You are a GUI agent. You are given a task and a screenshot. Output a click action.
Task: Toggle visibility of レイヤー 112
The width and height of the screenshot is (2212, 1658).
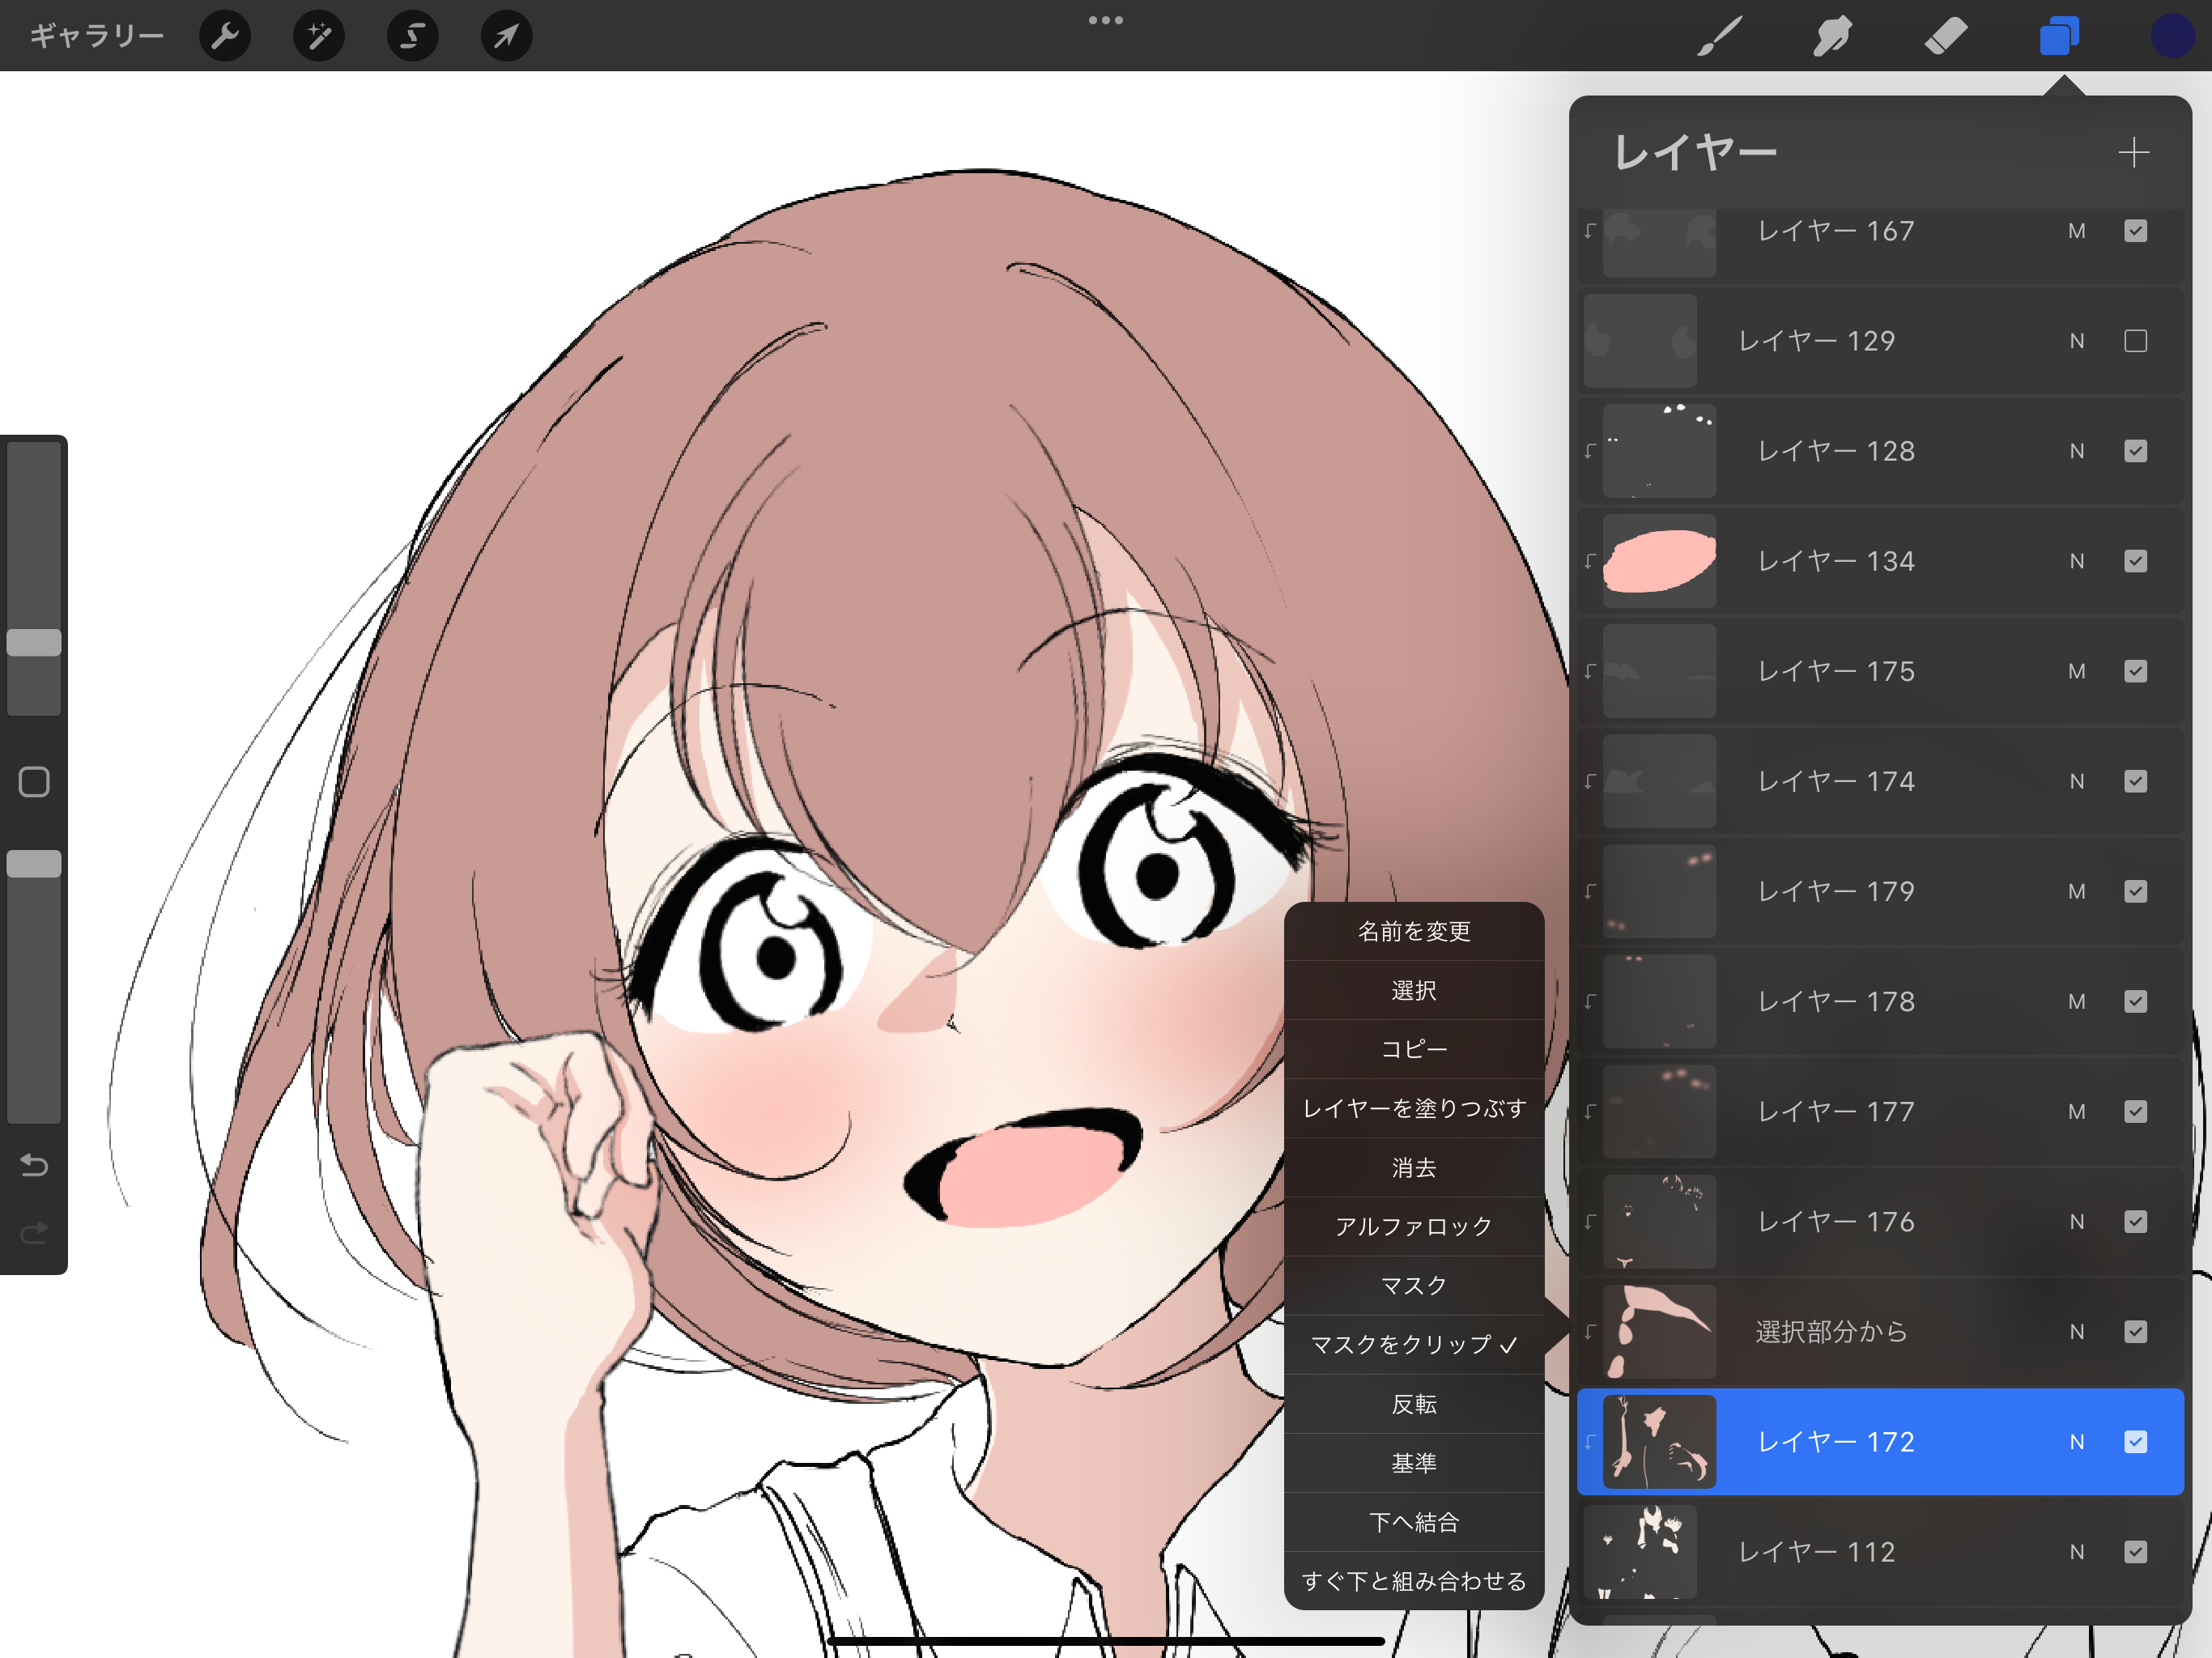pos(2135,1551)
